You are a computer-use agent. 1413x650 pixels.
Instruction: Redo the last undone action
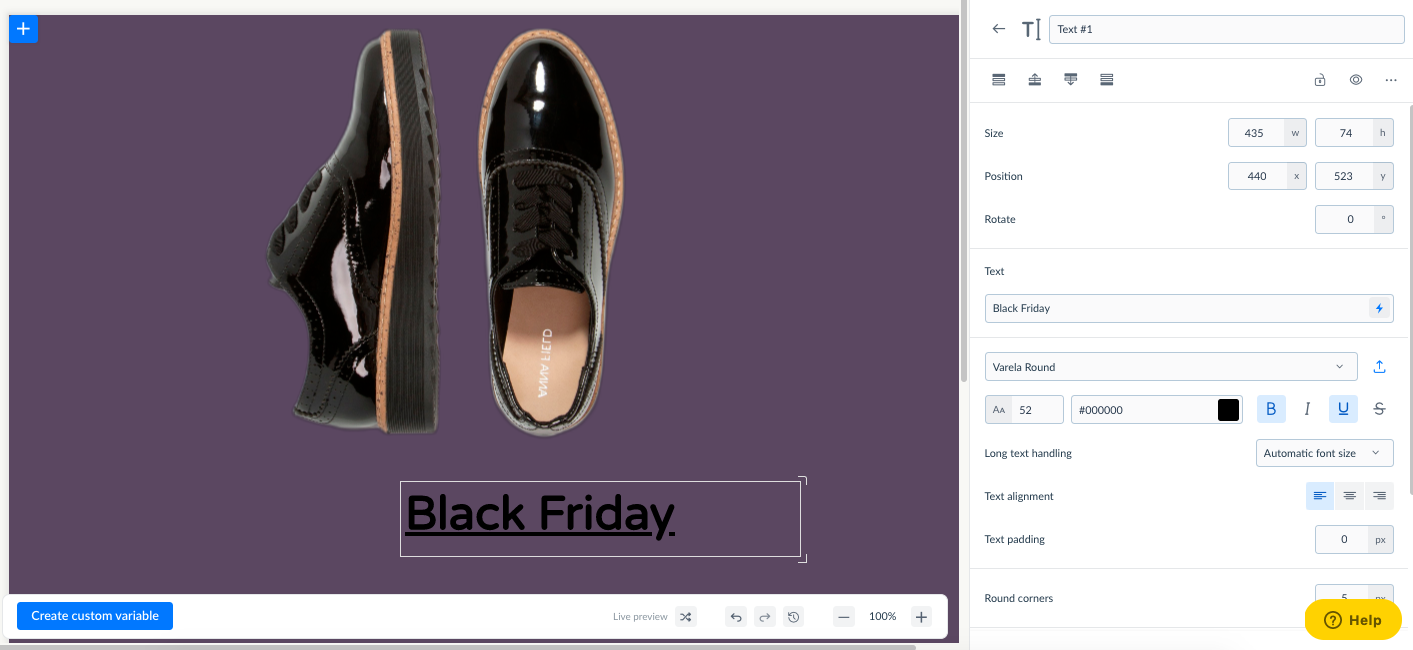[x=765, y=617]
